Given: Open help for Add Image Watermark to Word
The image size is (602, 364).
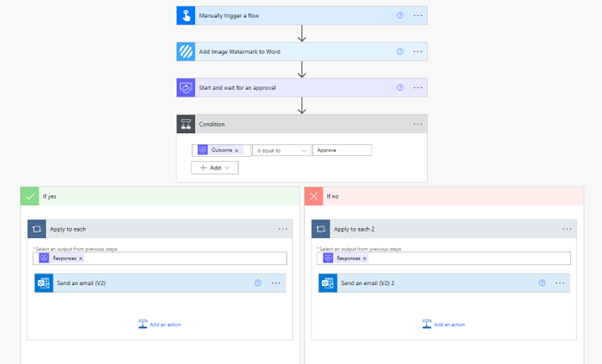Looking at the screenshot, I should tap(400, 51).
